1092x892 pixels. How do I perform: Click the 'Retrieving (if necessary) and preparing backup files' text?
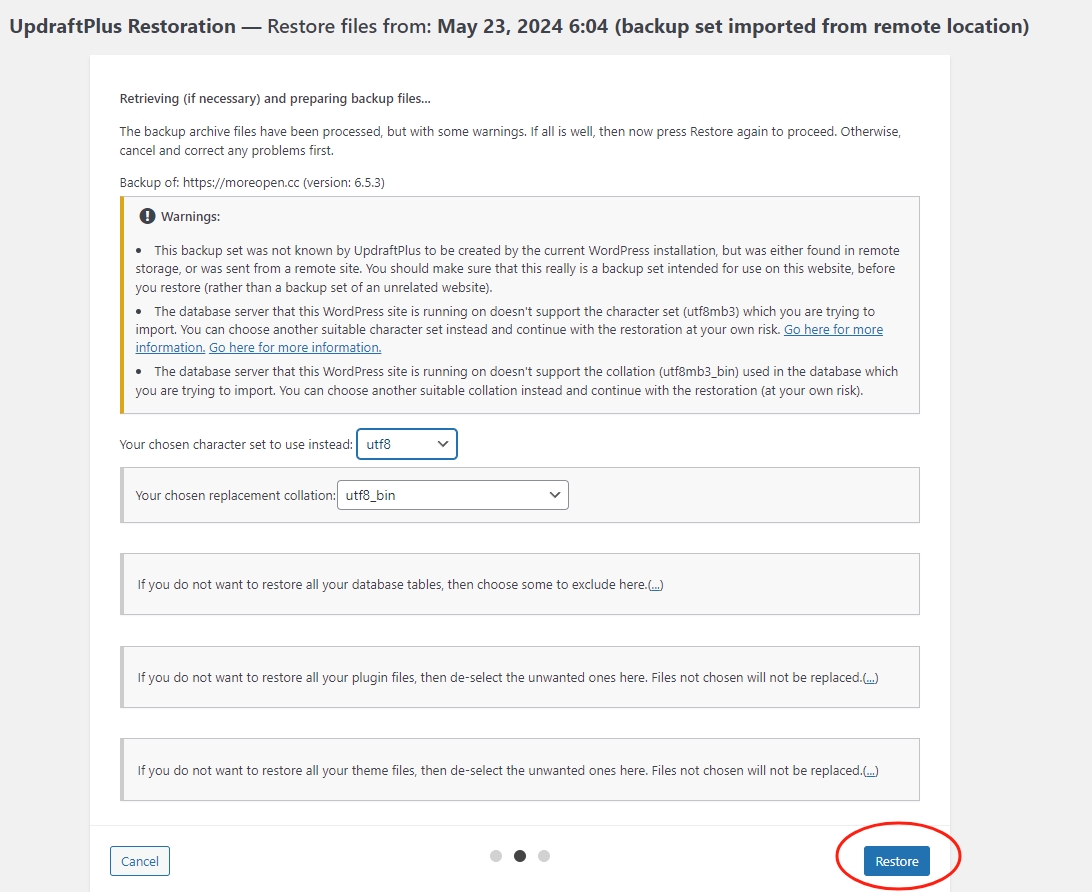coord(275,99)
